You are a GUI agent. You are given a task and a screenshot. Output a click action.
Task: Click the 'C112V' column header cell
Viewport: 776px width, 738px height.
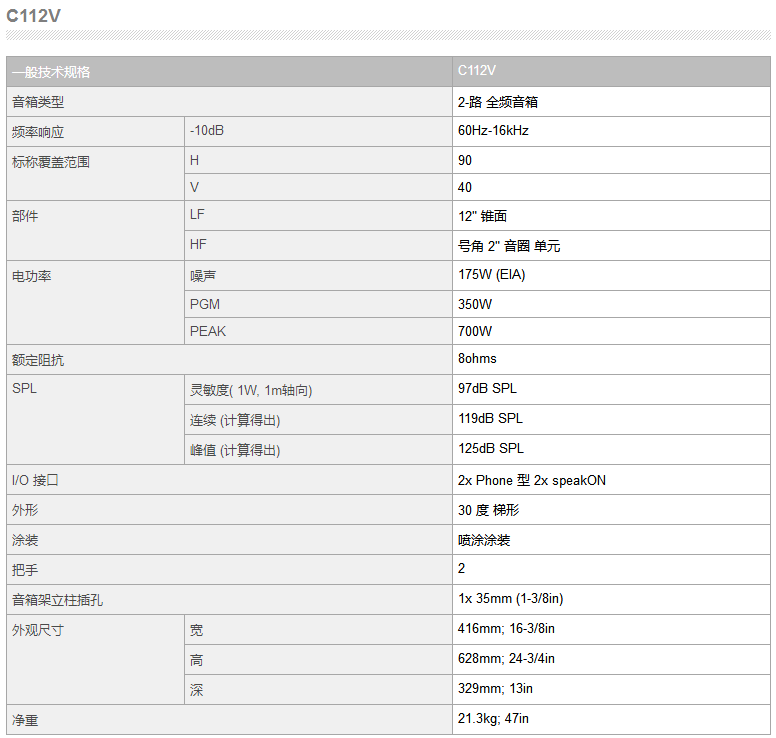tap(611, 72)
